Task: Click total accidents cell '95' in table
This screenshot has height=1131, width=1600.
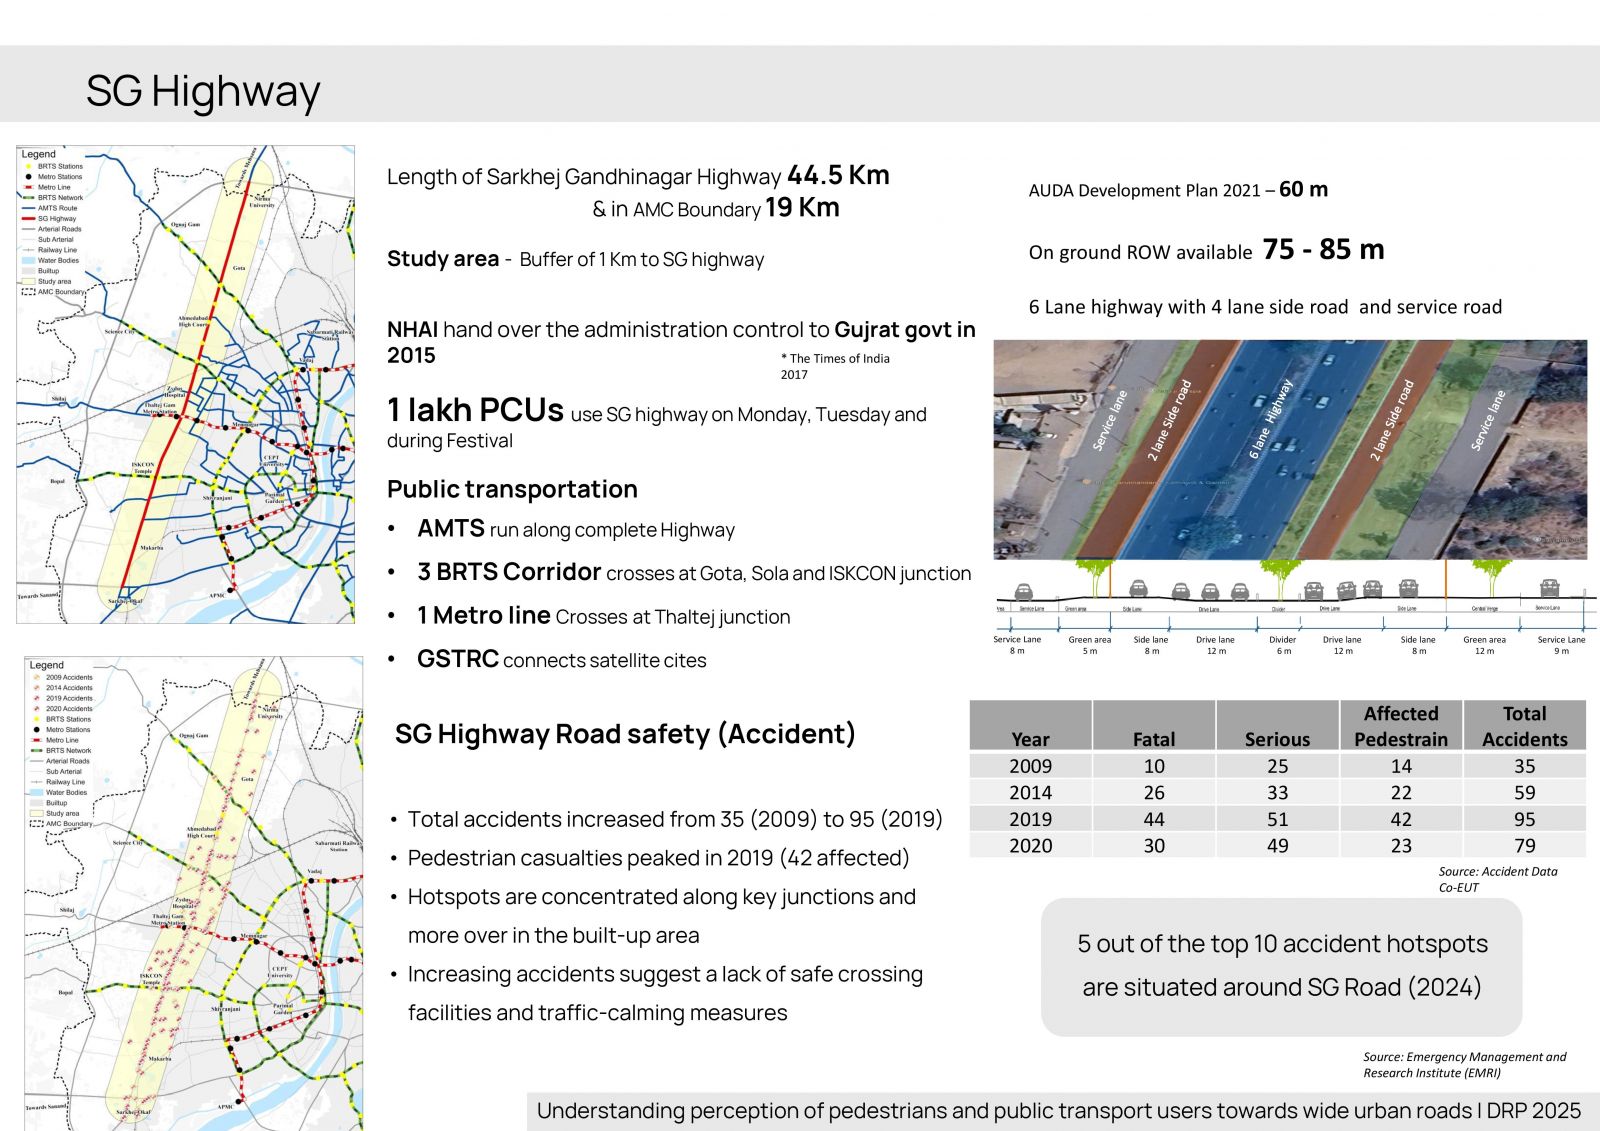Action: (x=1525, y=819)
